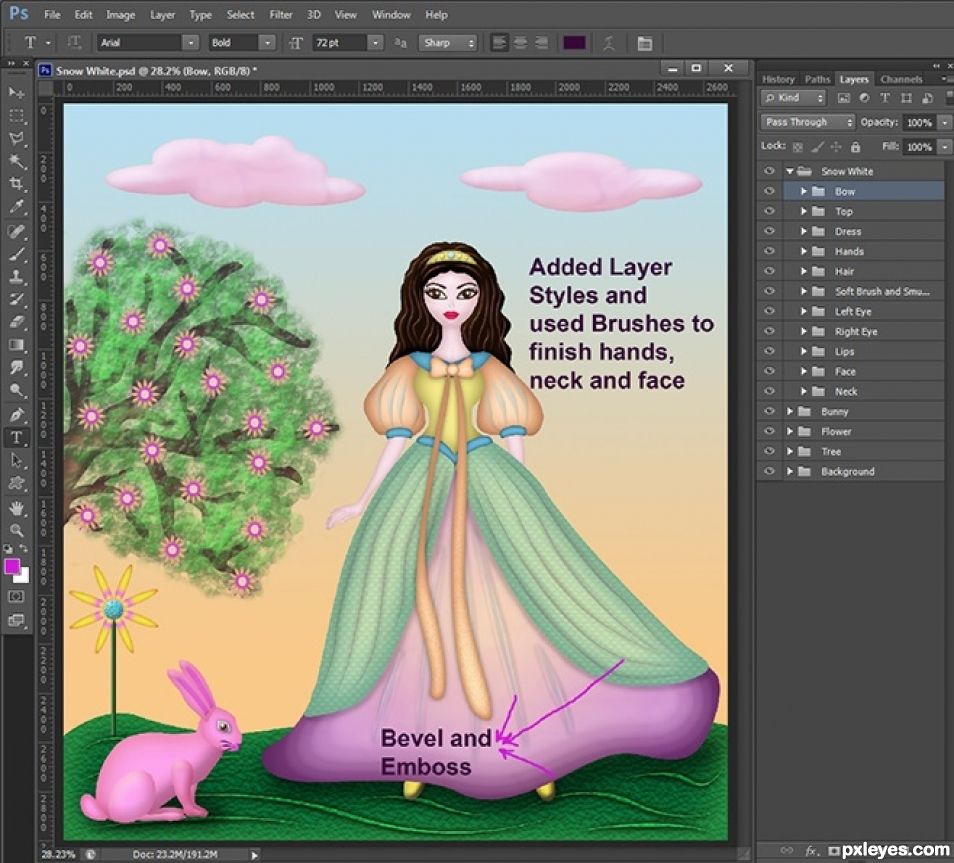Open the font family dropdown

coord(191,43)
